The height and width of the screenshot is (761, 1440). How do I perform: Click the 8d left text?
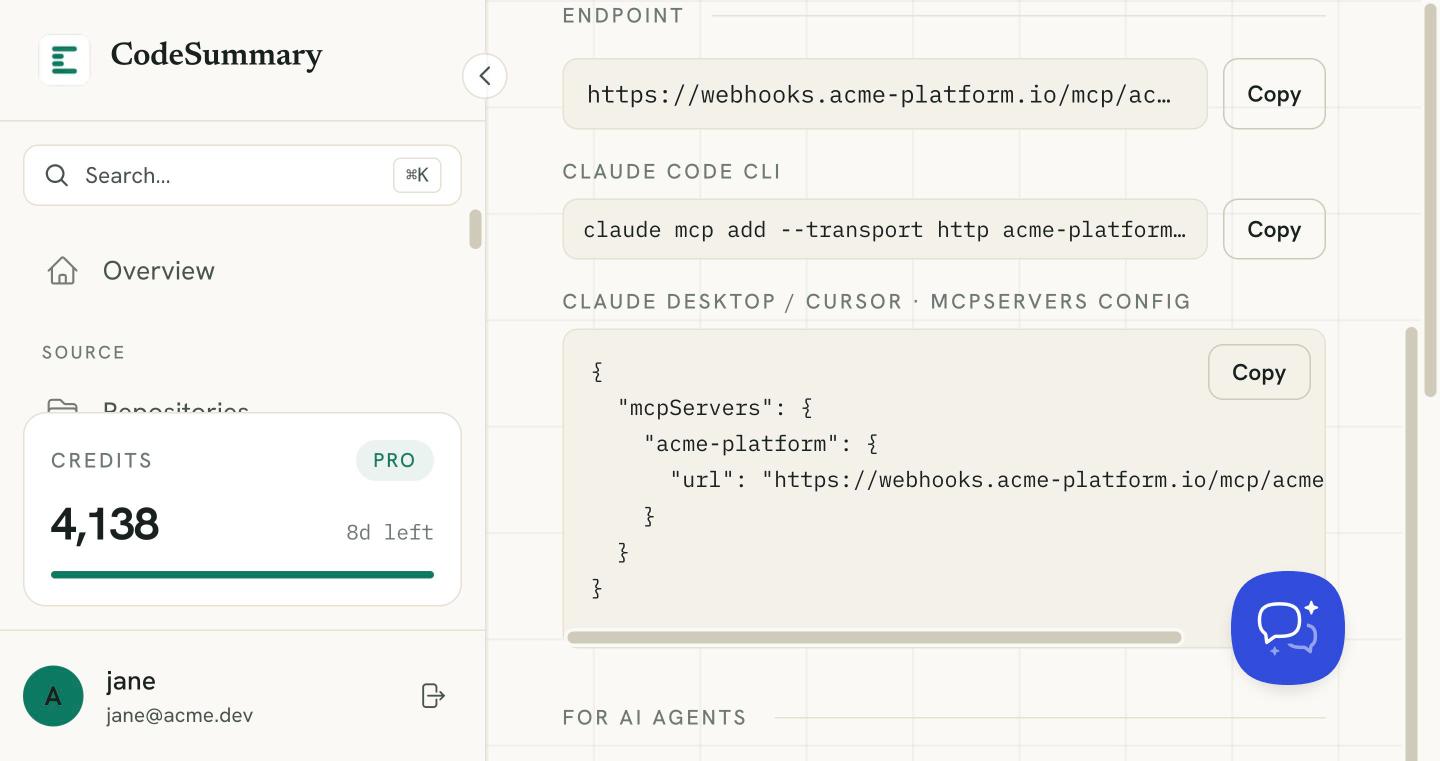390,533
